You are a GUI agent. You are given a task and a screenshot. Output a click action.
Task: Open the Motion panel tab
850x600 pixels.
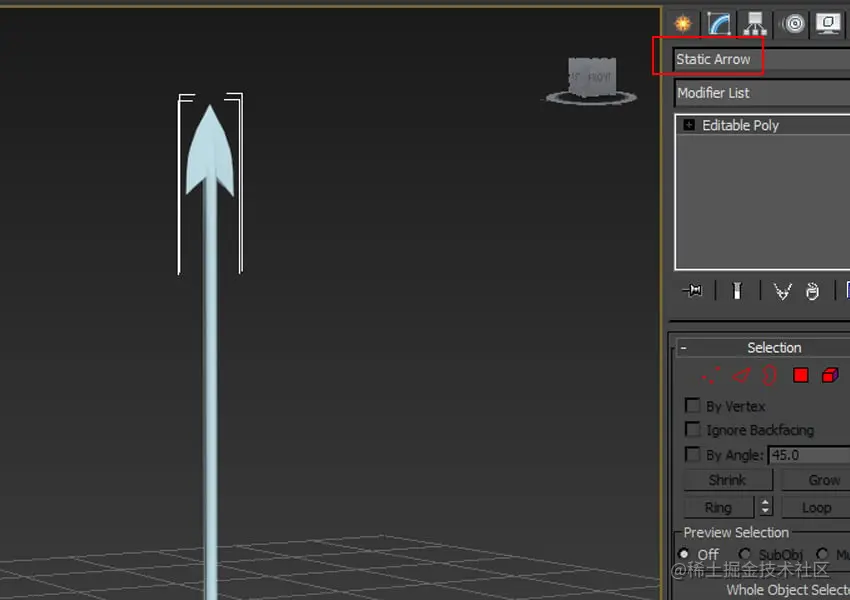click(794, 23)
